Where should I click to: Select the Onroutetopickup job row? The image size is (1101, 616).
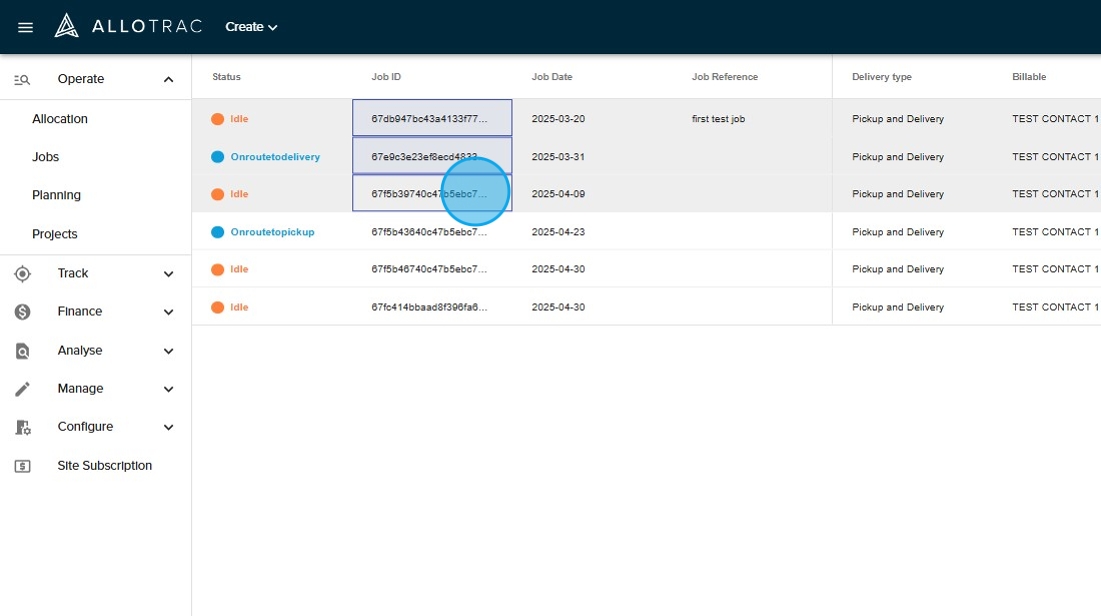(x=272, y=232)
